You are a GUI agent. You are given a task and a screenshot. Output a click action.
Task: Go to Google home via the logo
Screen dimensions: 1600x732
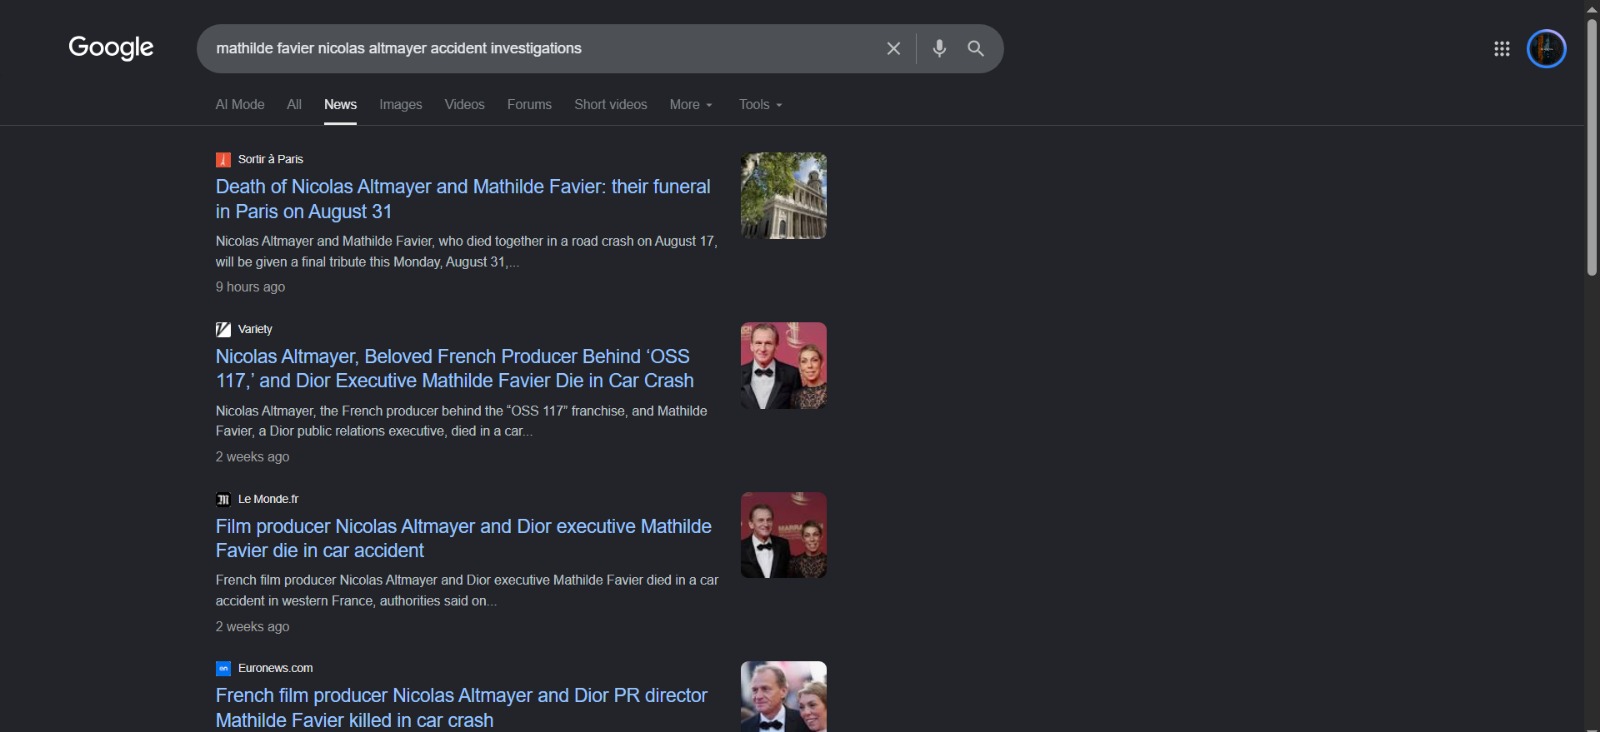pyautogui.click(x=111, y=48)
